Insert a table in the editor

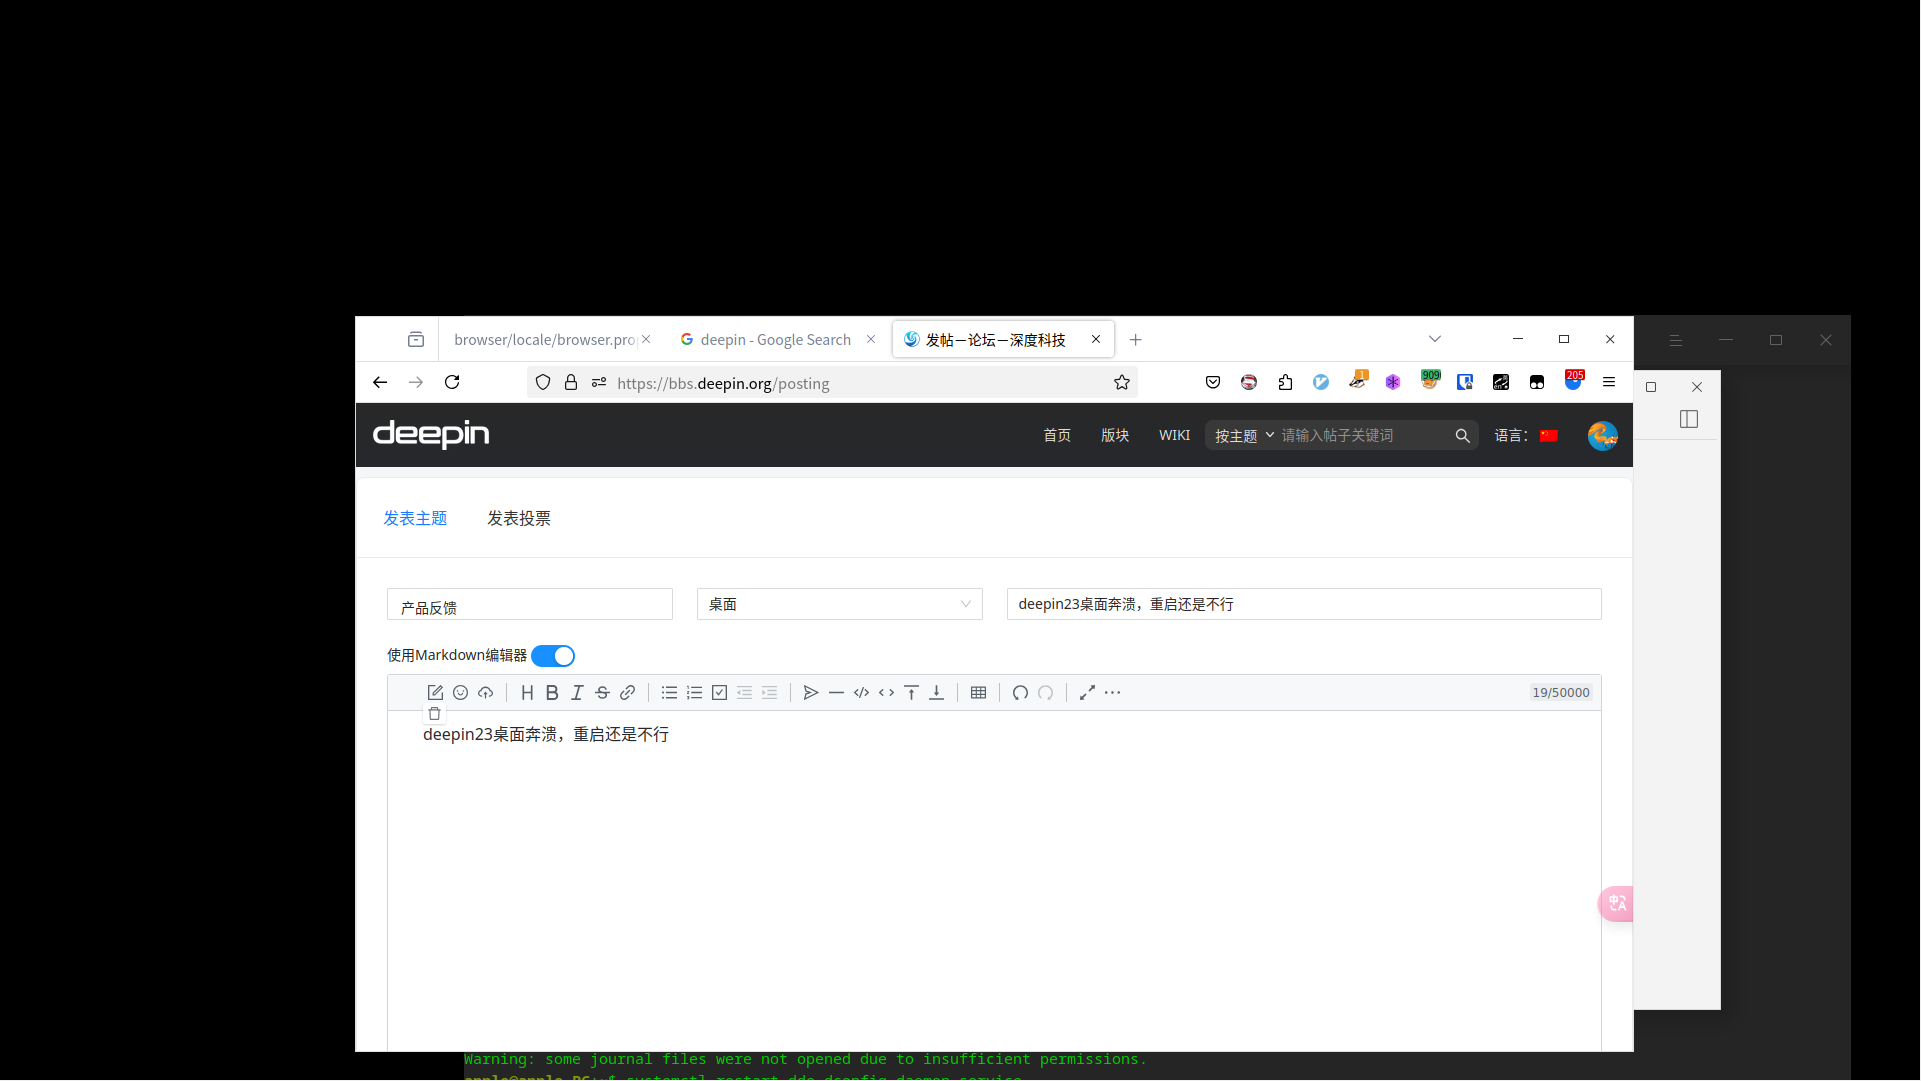click(978, 693)
